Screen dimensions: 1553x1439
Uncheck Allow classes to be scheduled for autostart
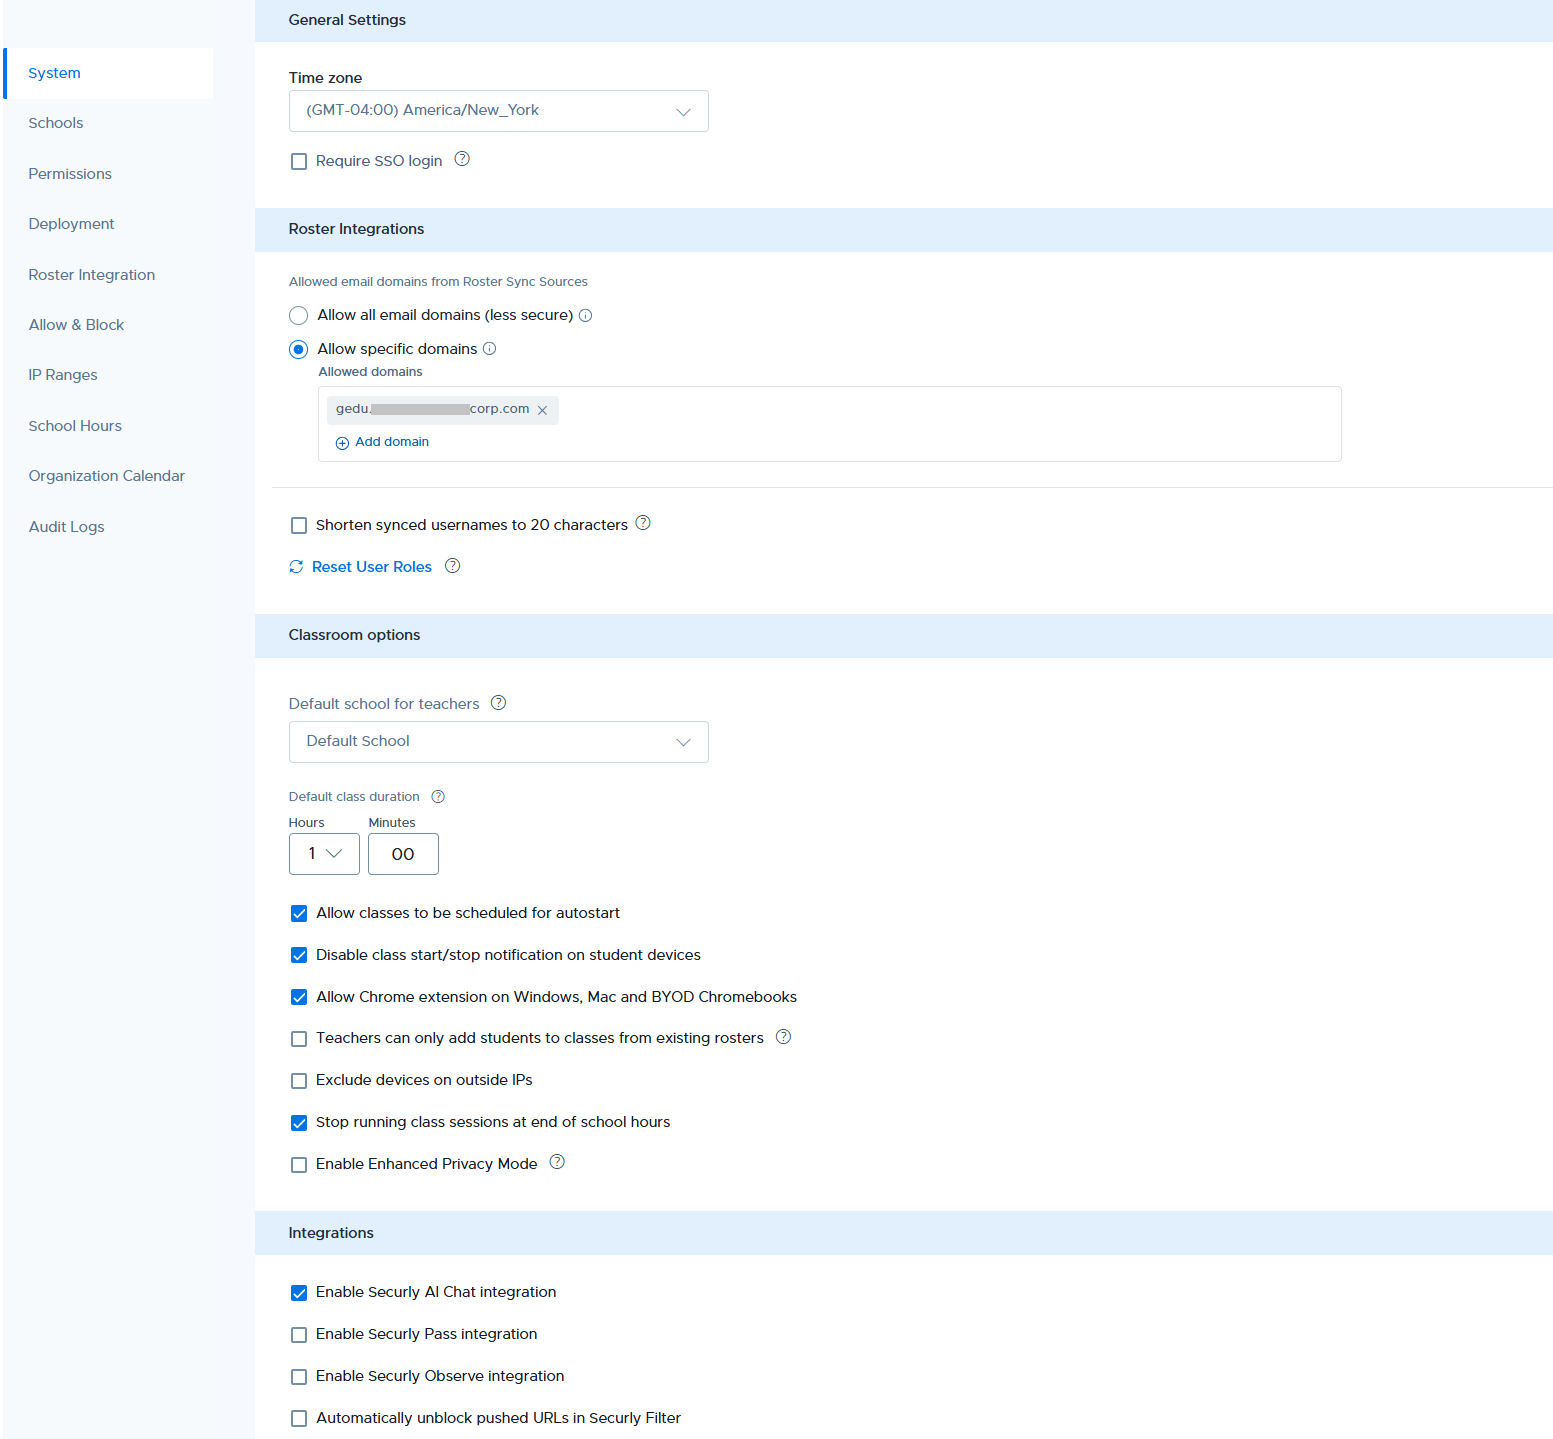(299, 913)
